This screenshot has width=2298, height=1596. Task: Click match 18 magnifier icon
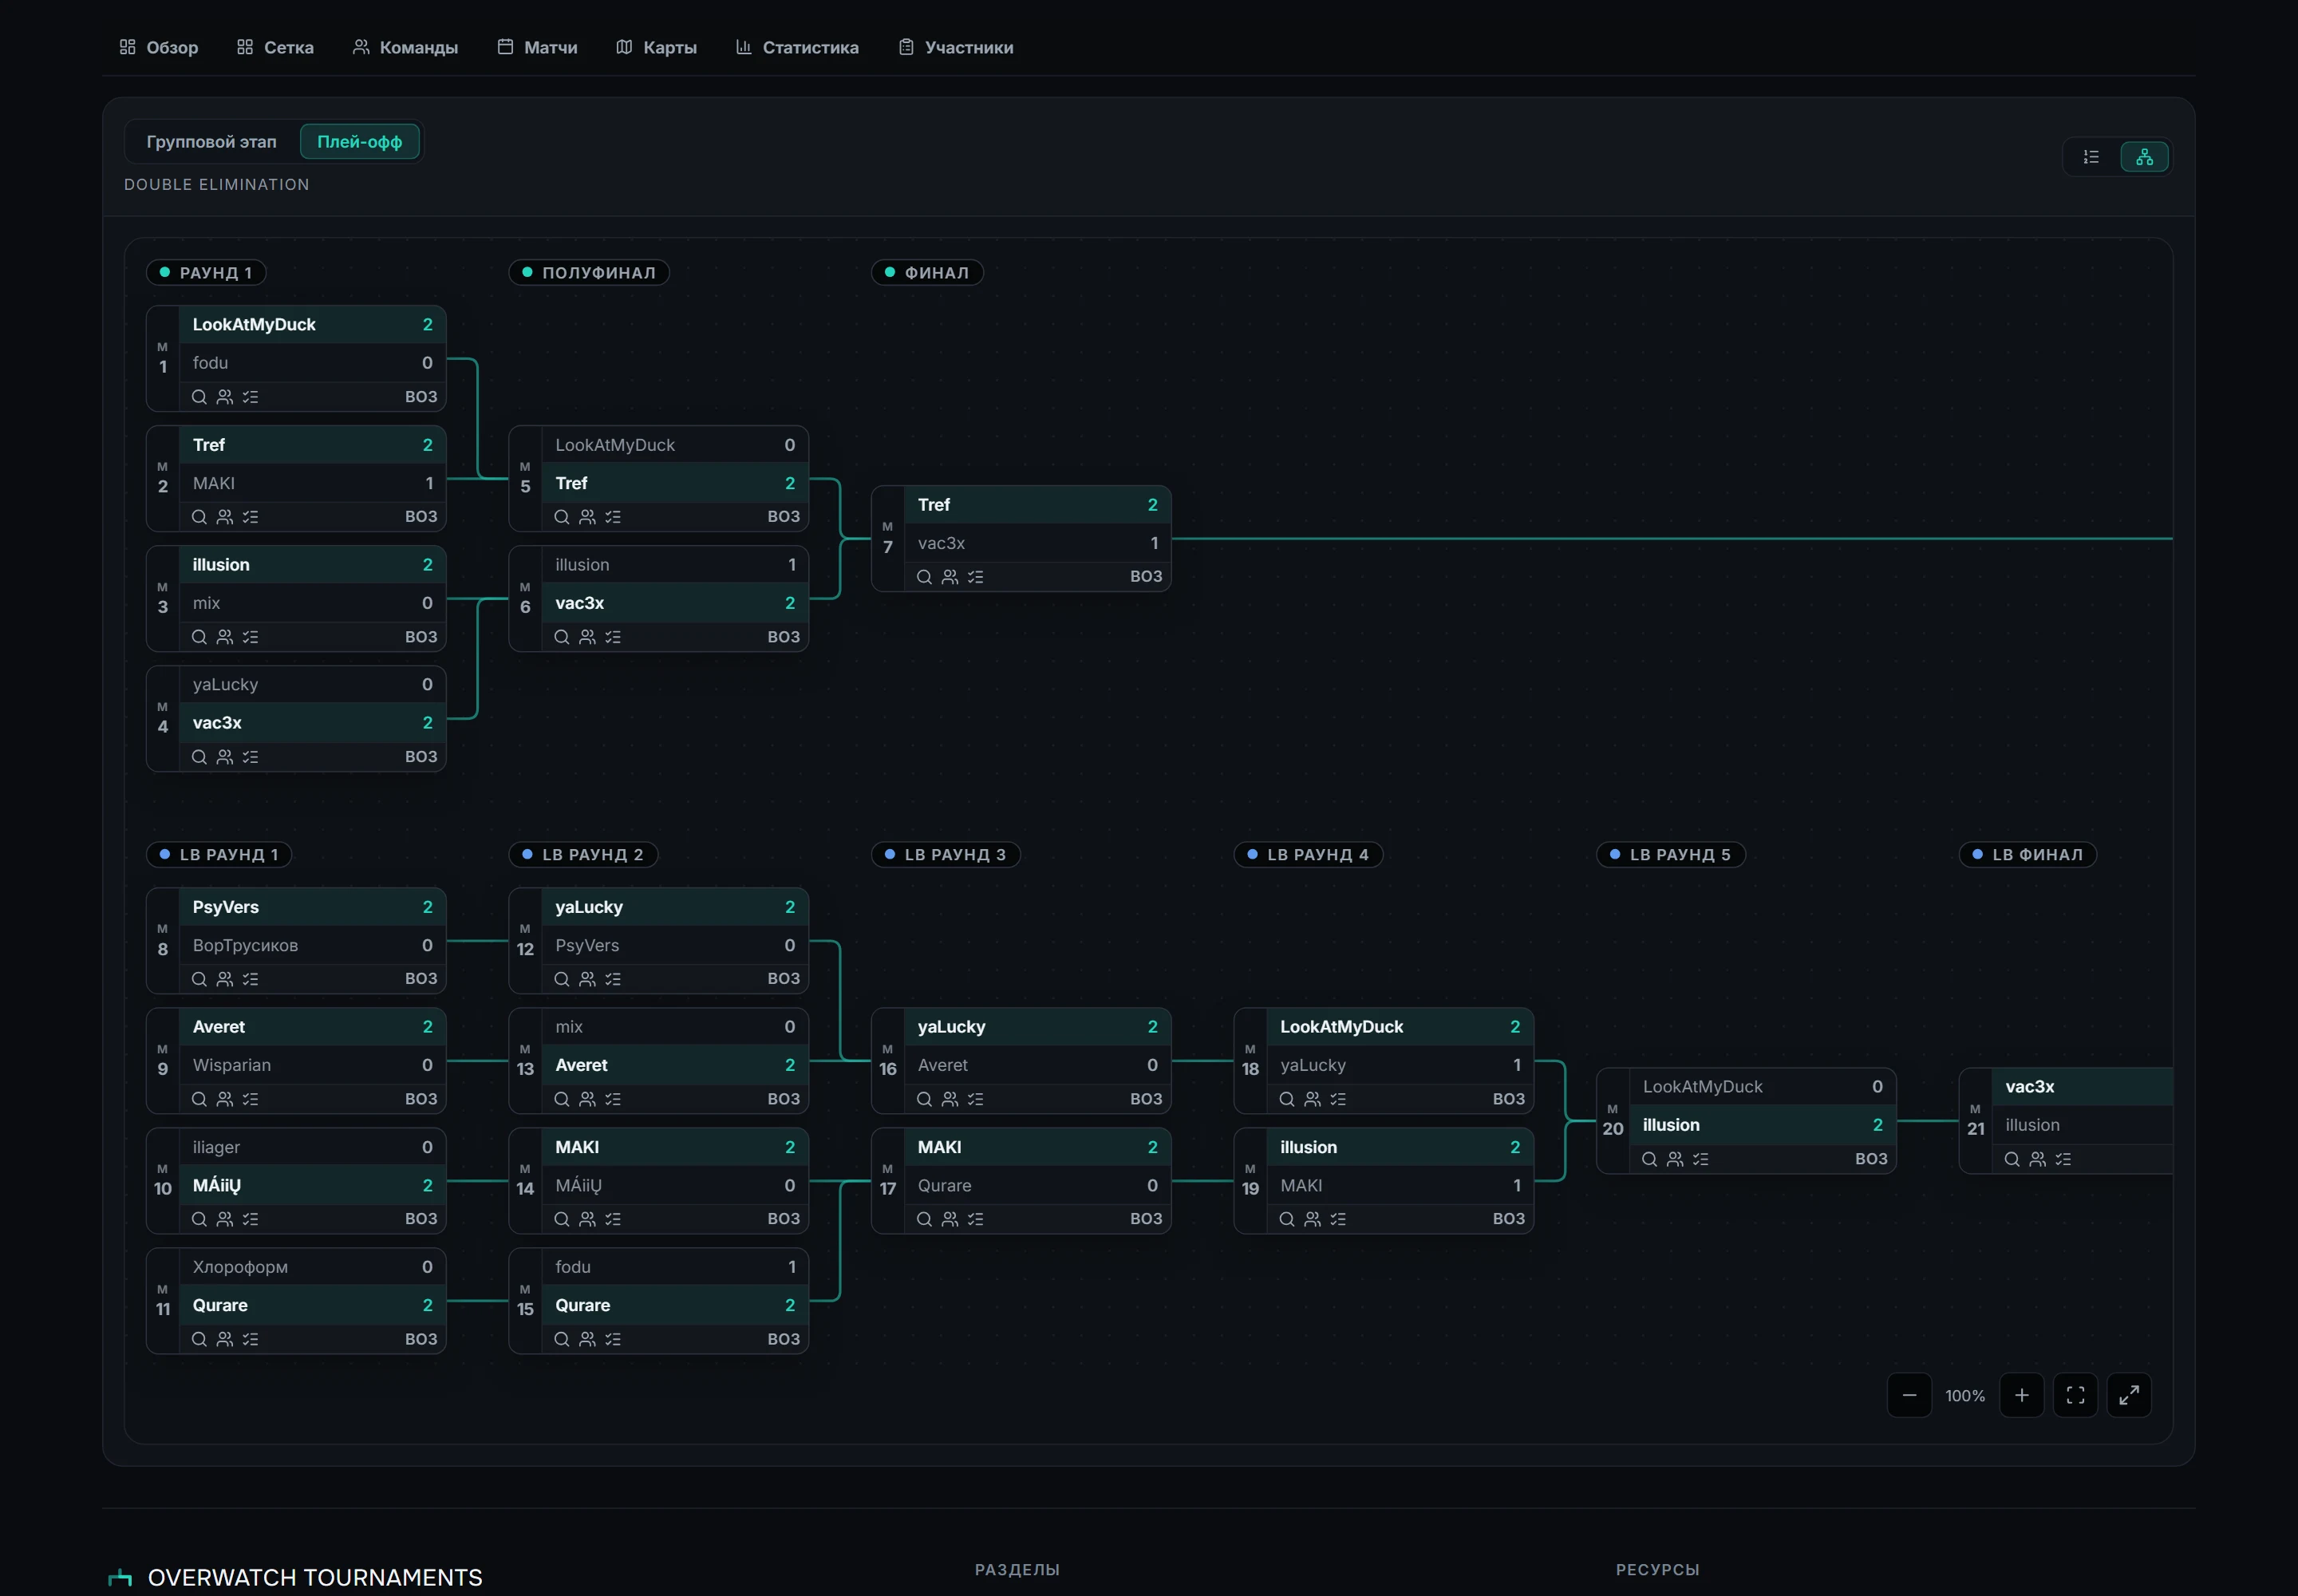(x=1287, y=1099)
